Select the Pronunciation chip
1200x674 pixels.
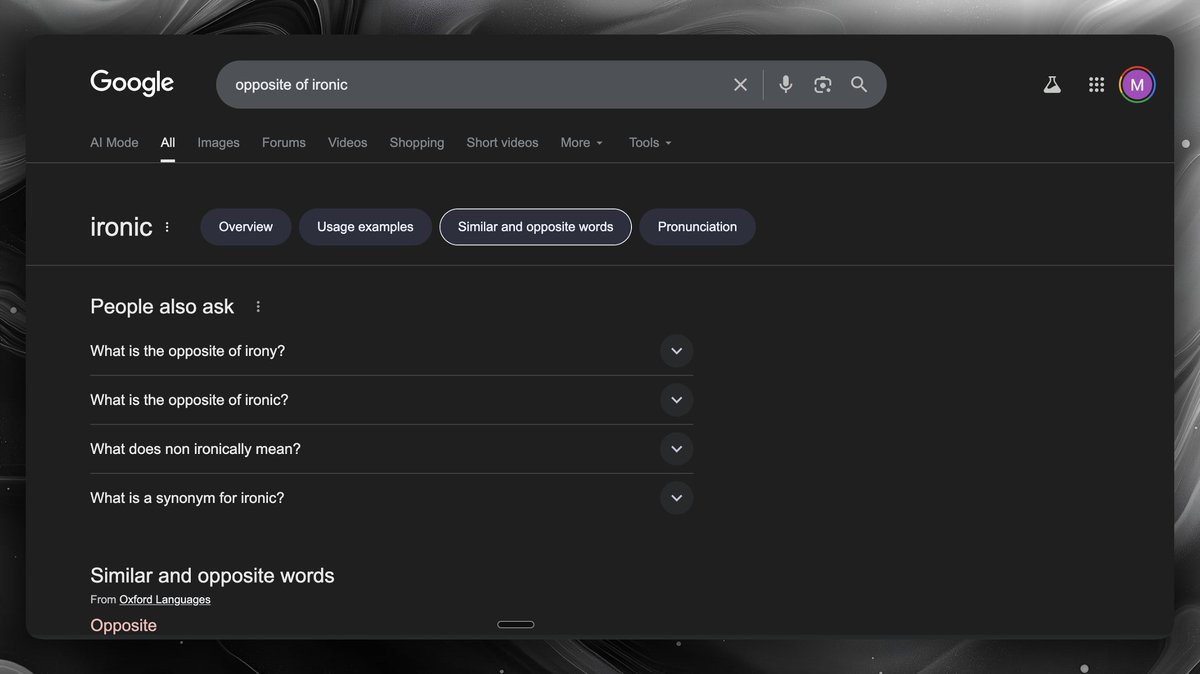click(697, 227)
